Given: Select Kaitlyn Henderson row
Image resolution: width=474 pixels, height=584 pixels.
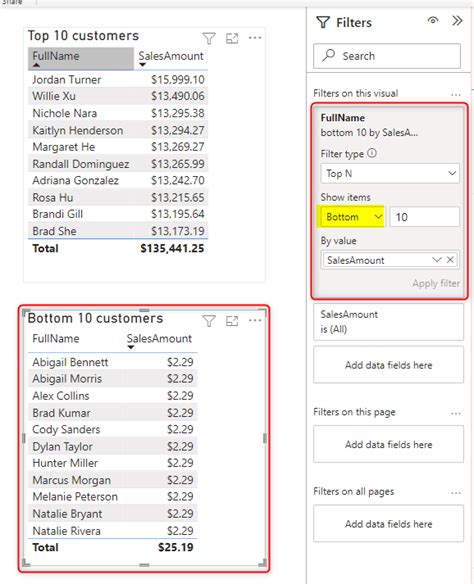Looking at the screenshot, I should click(x=118, y=130).
